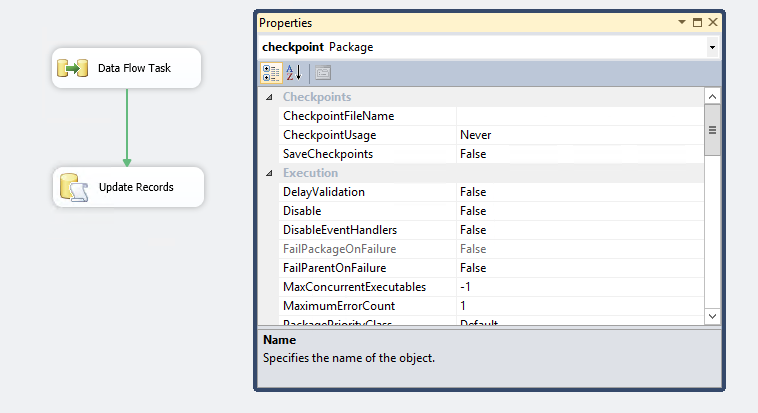Viewport: 758px width, 413px height.
Task: Select the CheckpointUsage property row
Action: coord(329,135)
